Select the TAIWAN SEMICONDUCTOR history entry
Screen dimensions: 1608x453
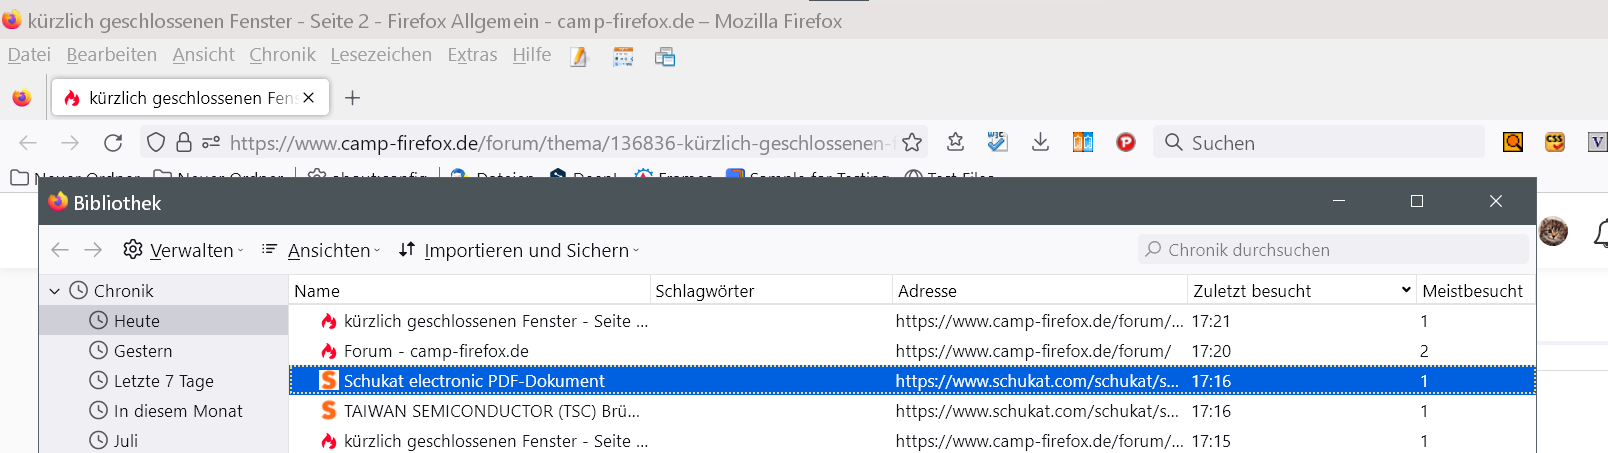click(491, 411)
